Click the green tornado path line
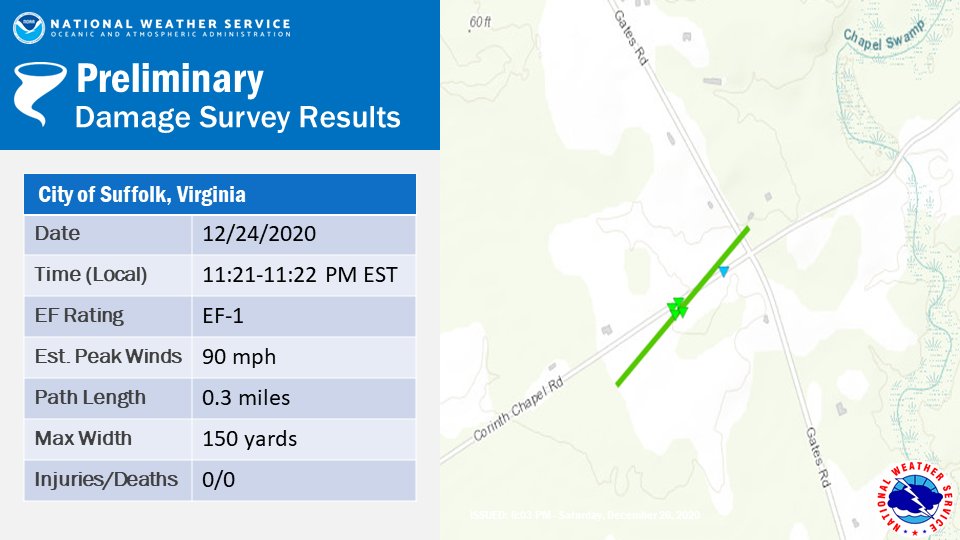 click(682, 306)
